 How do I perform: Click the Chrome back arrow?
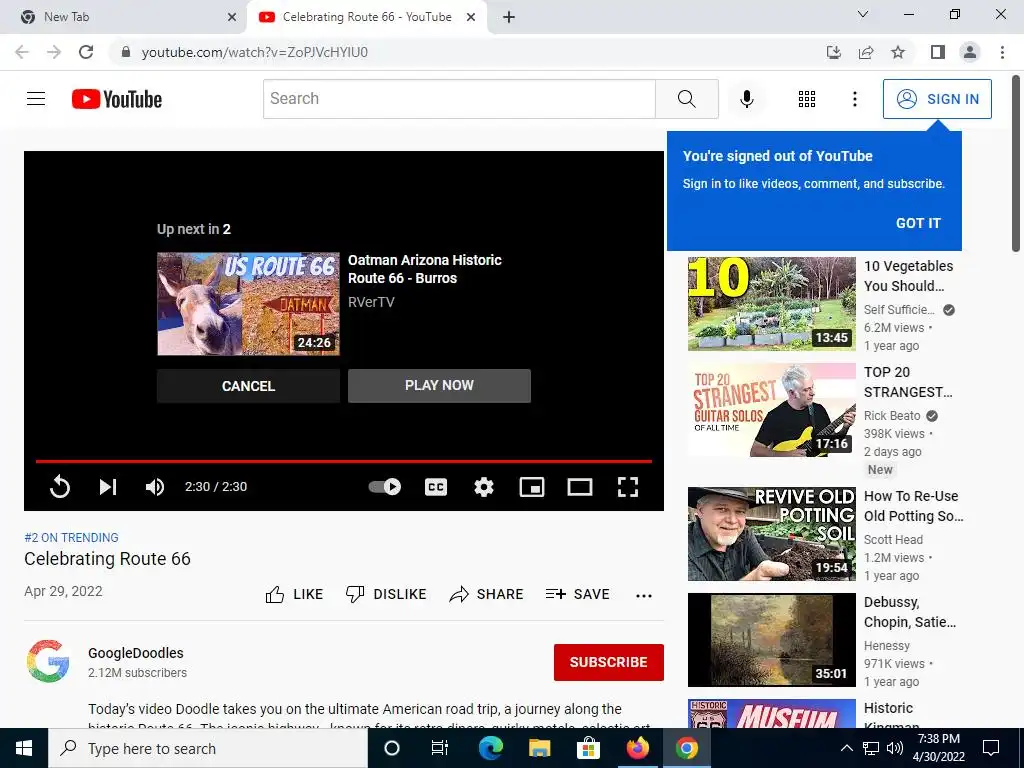pos(22,52)
